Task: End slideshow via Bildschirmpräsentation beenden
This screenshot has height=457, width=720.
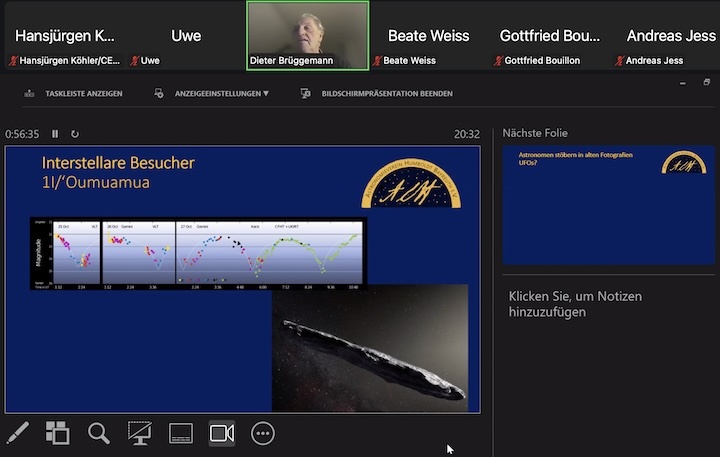Action: coord(377,93)
